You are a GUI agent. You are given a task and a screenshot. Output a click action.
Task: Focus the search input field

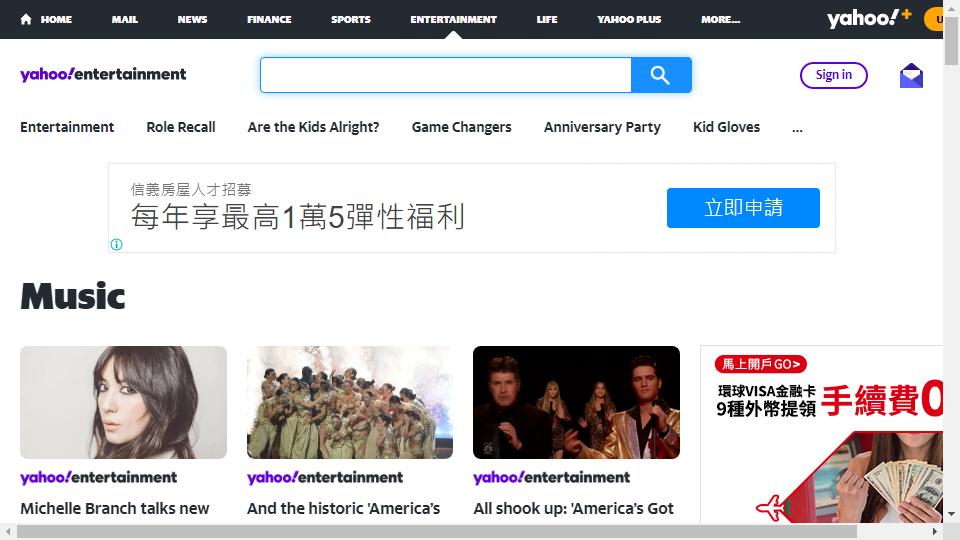click(446, 75)
